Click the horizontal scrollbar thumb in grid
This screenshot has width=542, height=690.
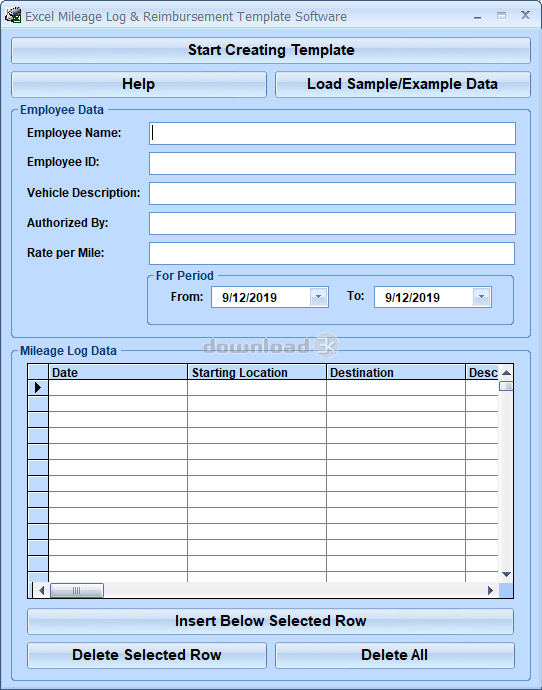point(77,590)
